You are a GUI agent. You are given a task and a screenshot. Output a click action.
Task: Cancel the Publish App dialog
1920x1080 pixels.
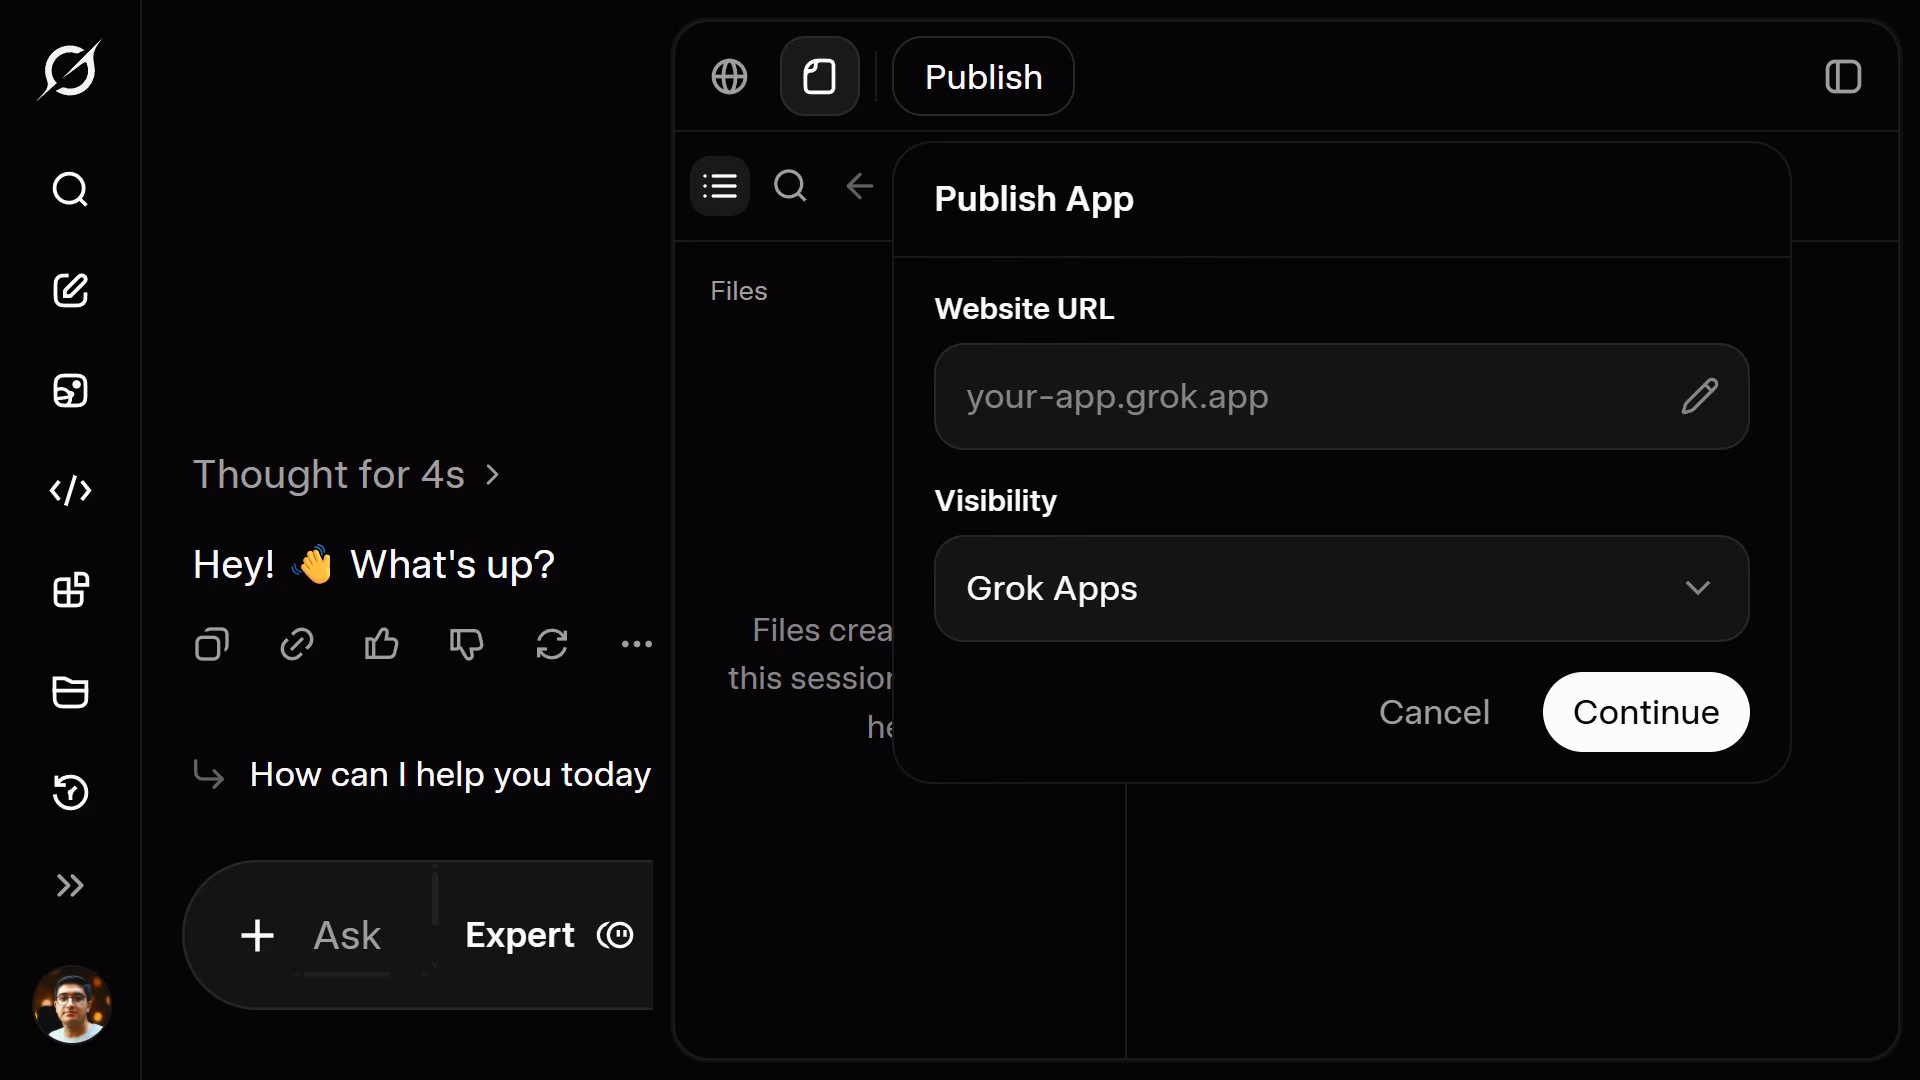pos(1434,712)
